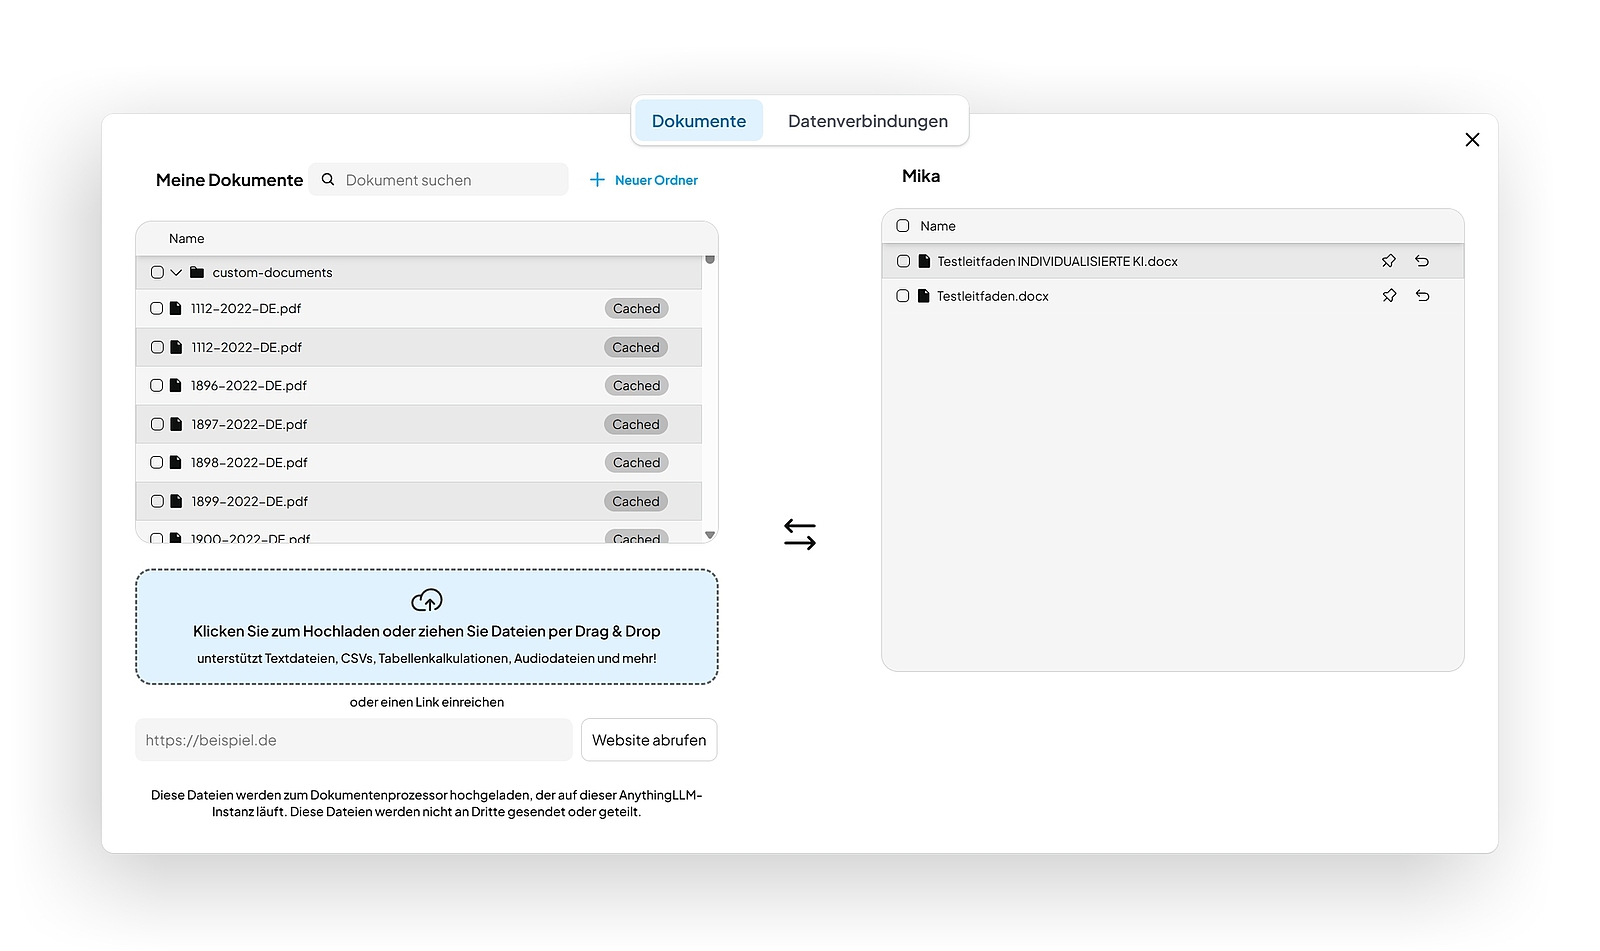Click the plus icon for new folder
This screenshot has height=951, width=1600.
597,180
